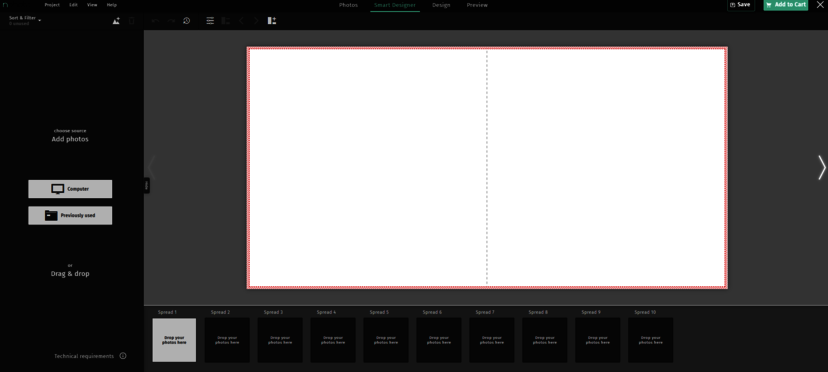
Task: Add photos from Computer
Action: point(70,189)
